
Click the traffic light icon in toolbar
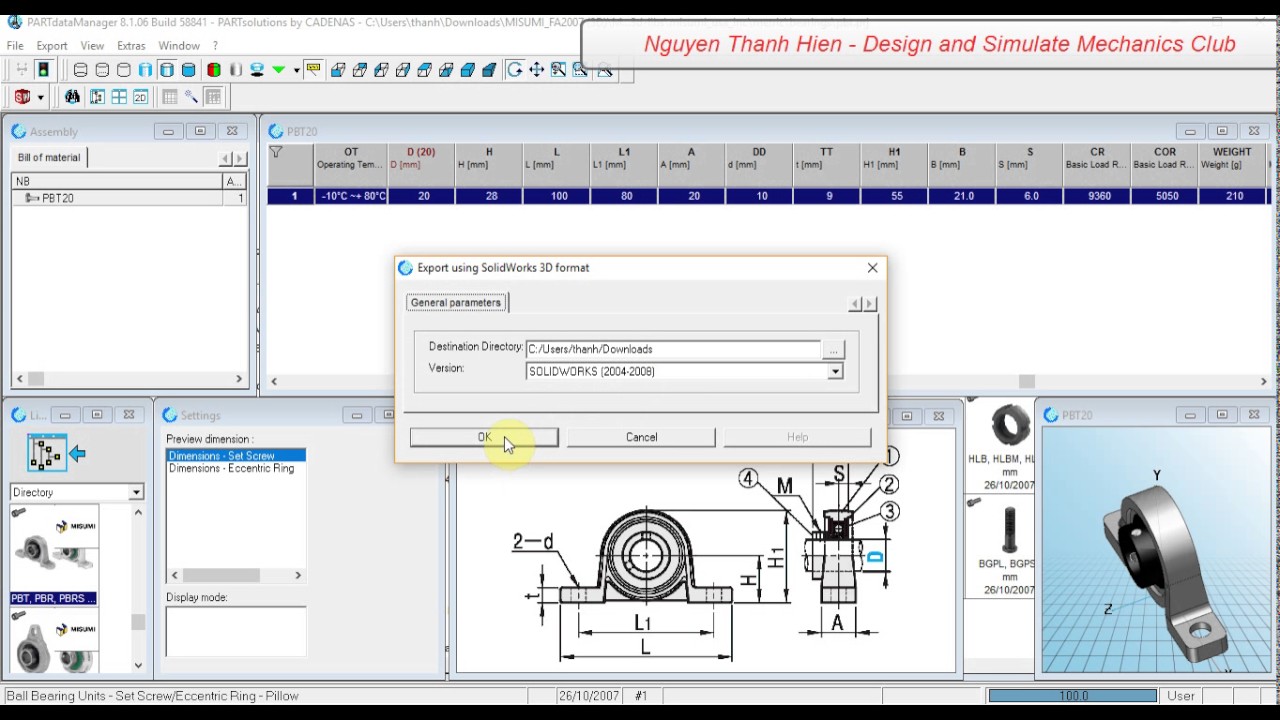pos(43,70)
